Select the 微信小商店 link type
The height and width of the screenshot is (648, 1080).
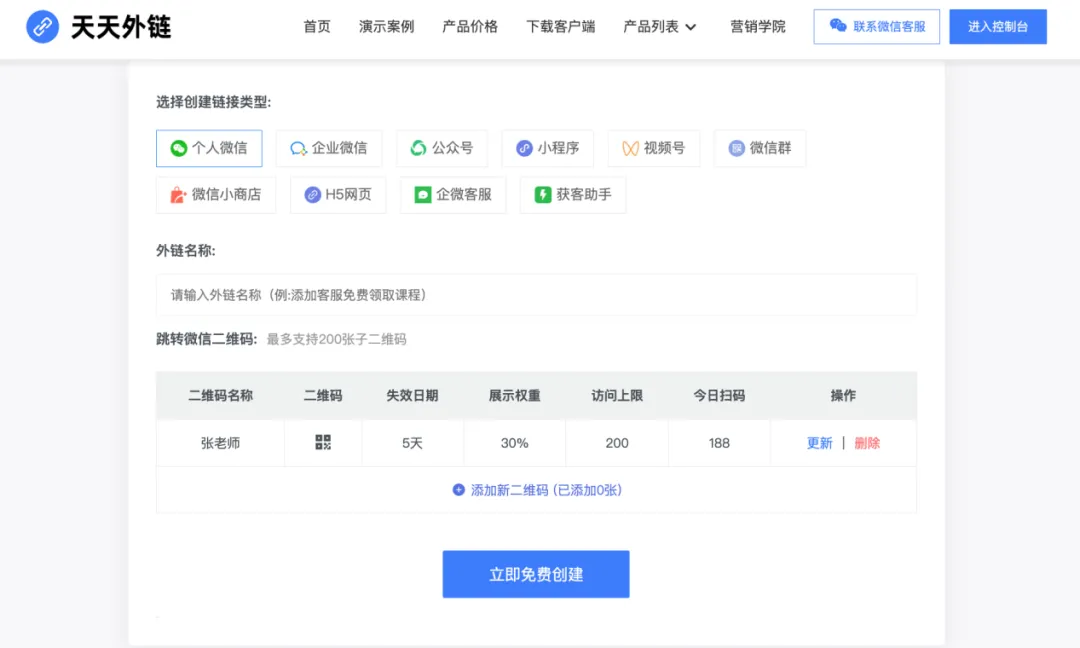[216, 195]
